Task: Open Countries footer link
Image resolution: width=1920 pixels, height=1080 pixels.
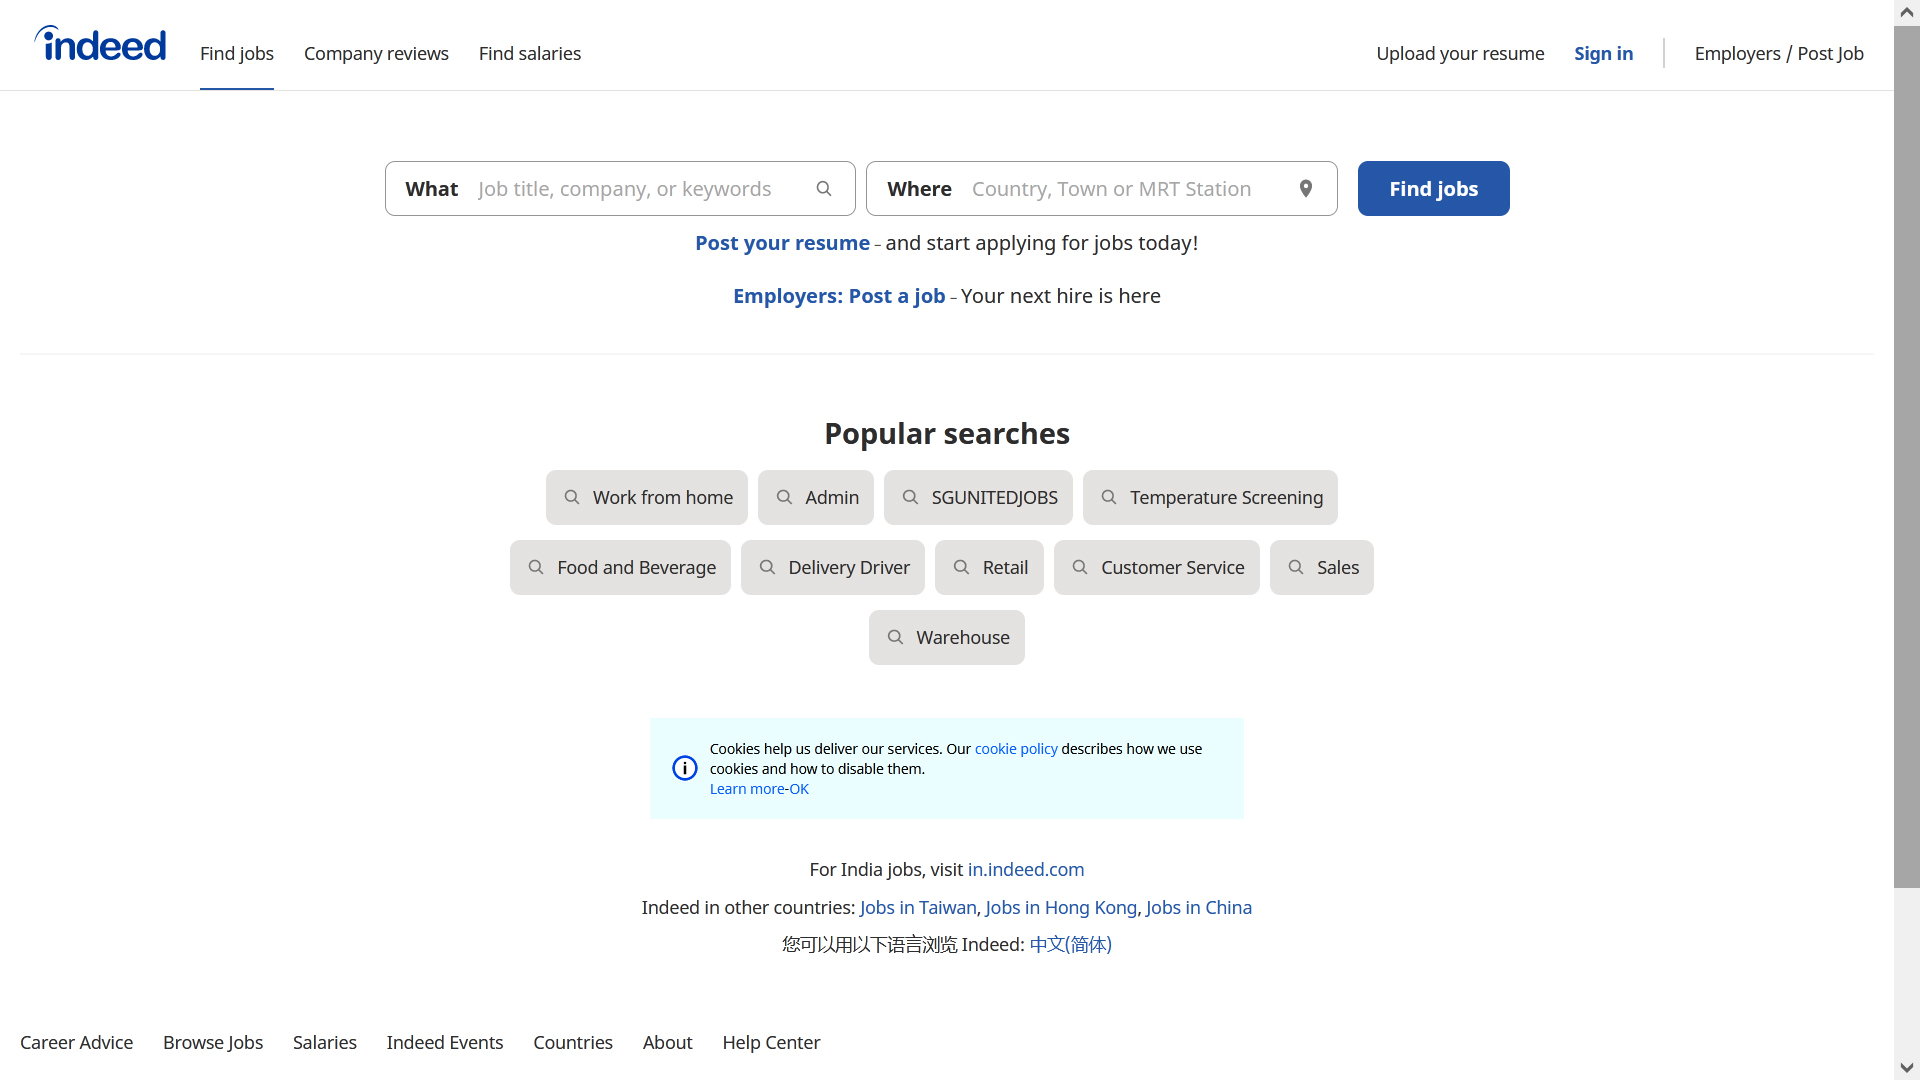Action: 573,1042
